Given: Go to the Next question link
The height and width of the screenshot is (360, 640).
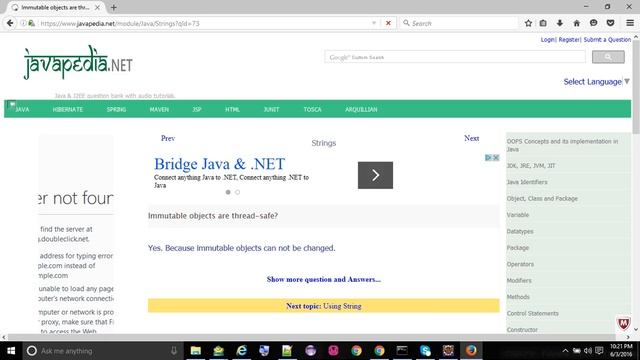Looking at the screenshot, I should coord(471,138).
